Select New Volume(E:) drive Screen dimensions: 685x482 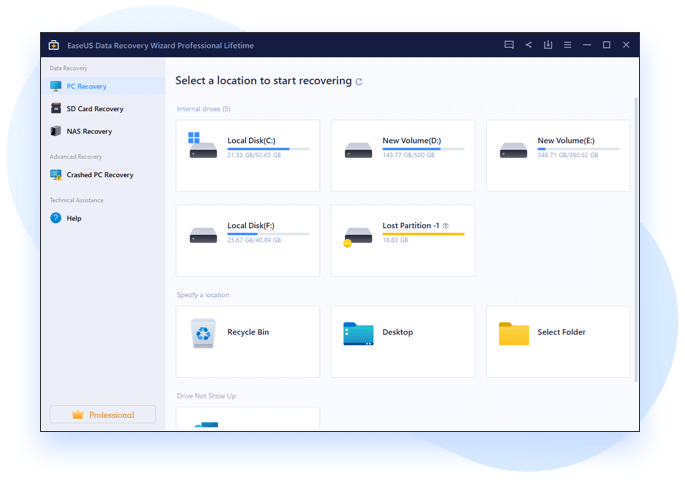(558, 156)
